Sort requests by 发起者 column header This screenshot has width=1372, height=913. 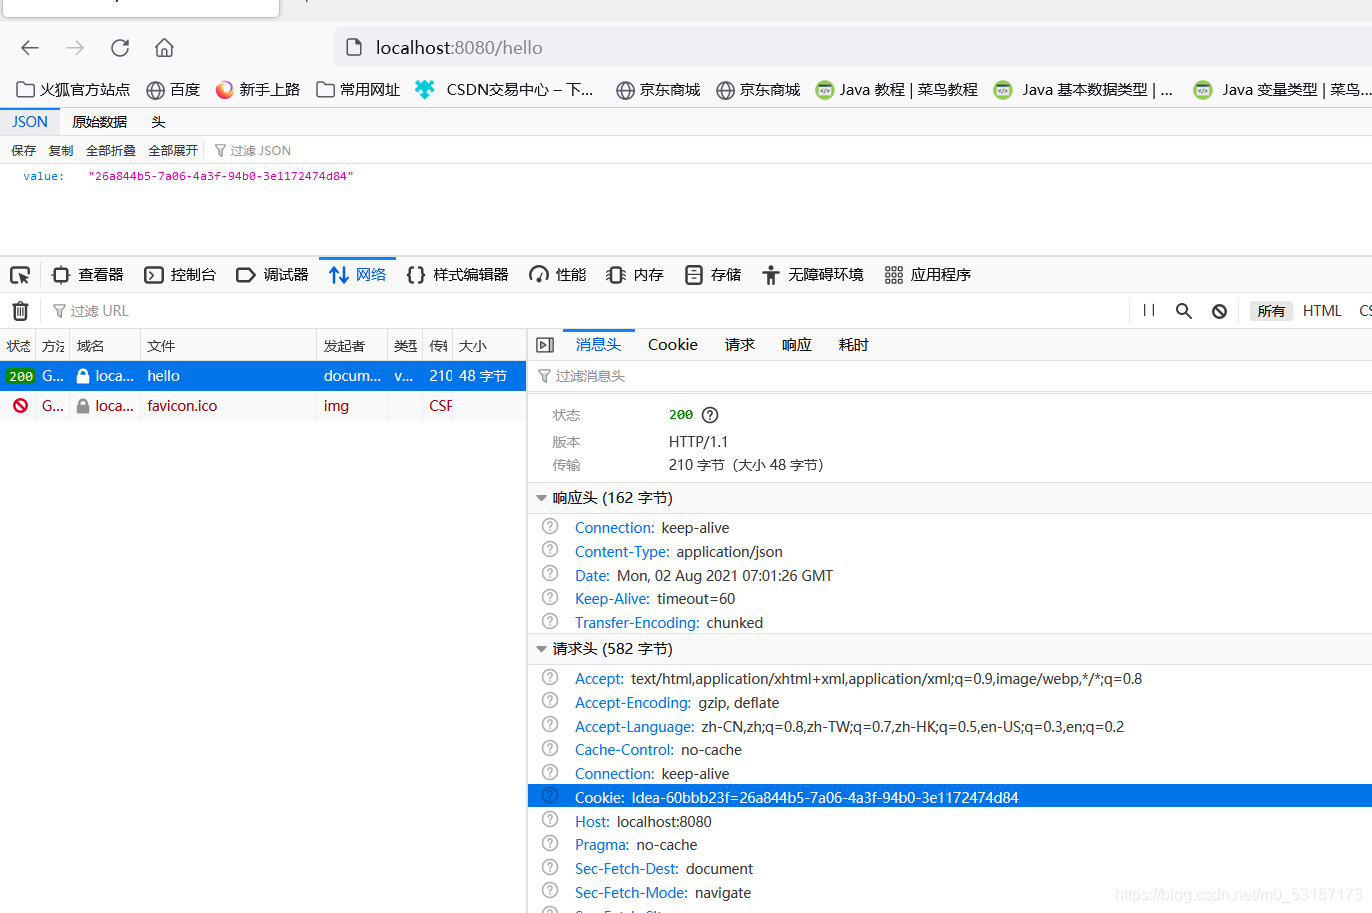pyautogui.click(x=352, y=346)
